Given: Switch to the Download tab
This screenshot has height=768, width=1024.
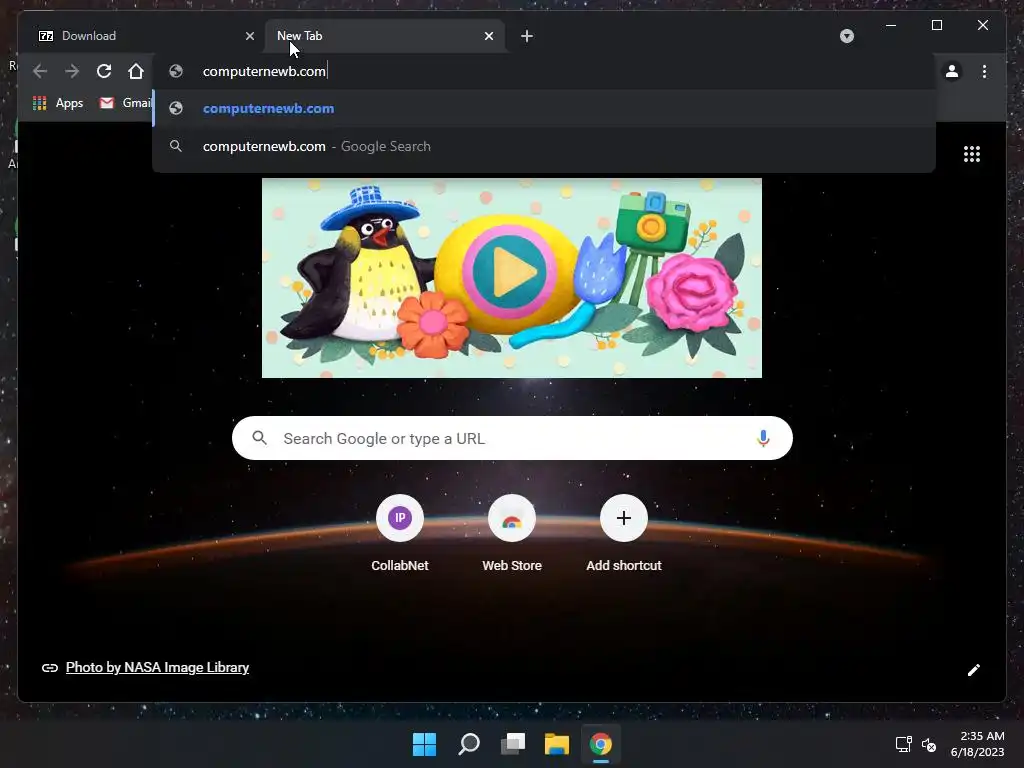Looking at the screenshot, I should 144,37.
